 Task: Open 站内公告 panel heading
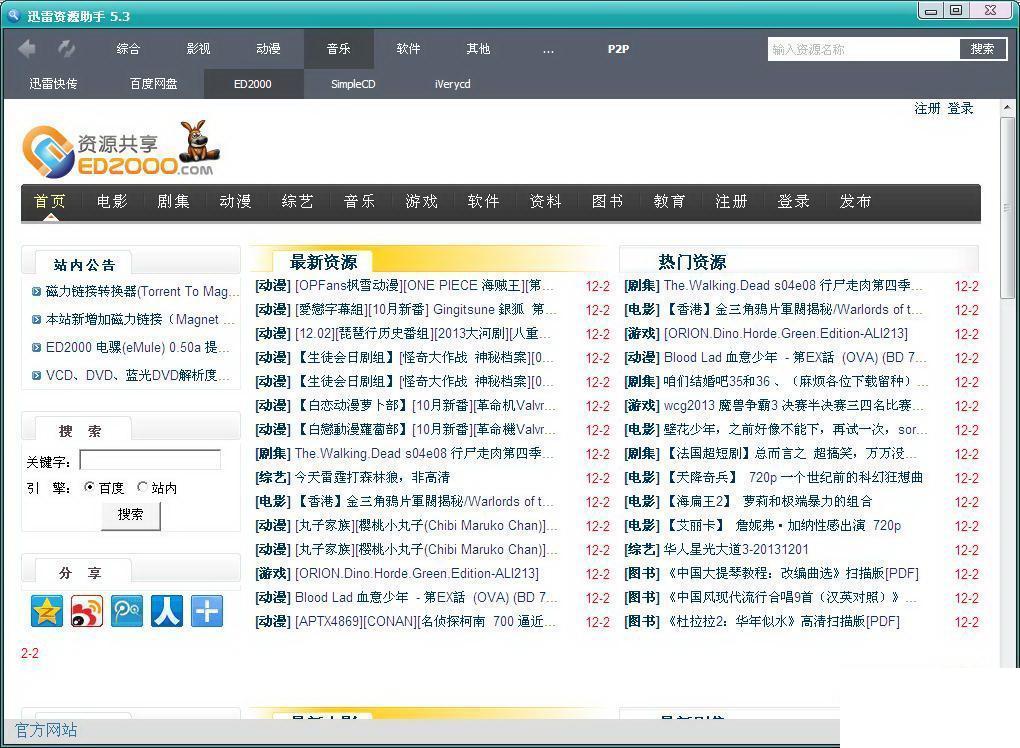click(x=84, y=265)
